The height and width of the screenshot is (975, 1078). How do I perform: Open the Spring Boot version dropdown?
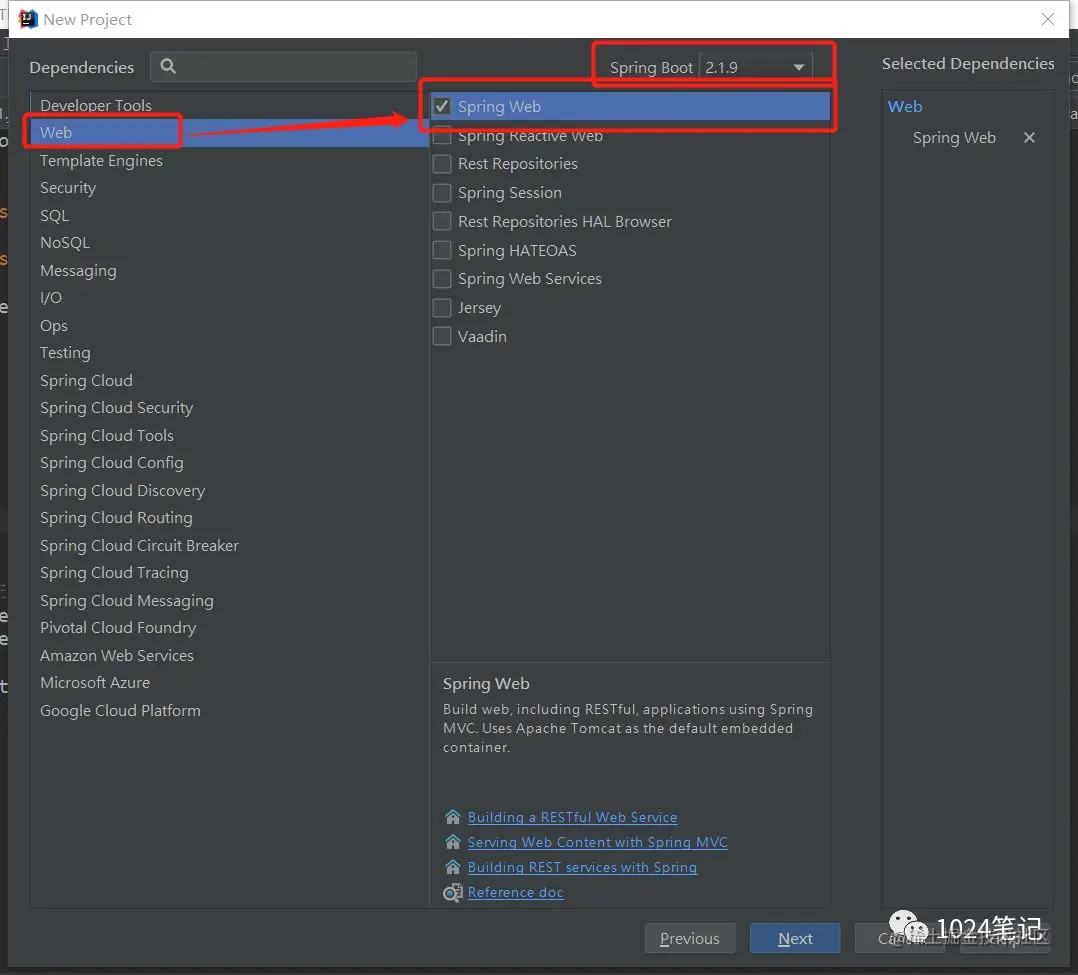pyautogui.click(x=756, y=67)
